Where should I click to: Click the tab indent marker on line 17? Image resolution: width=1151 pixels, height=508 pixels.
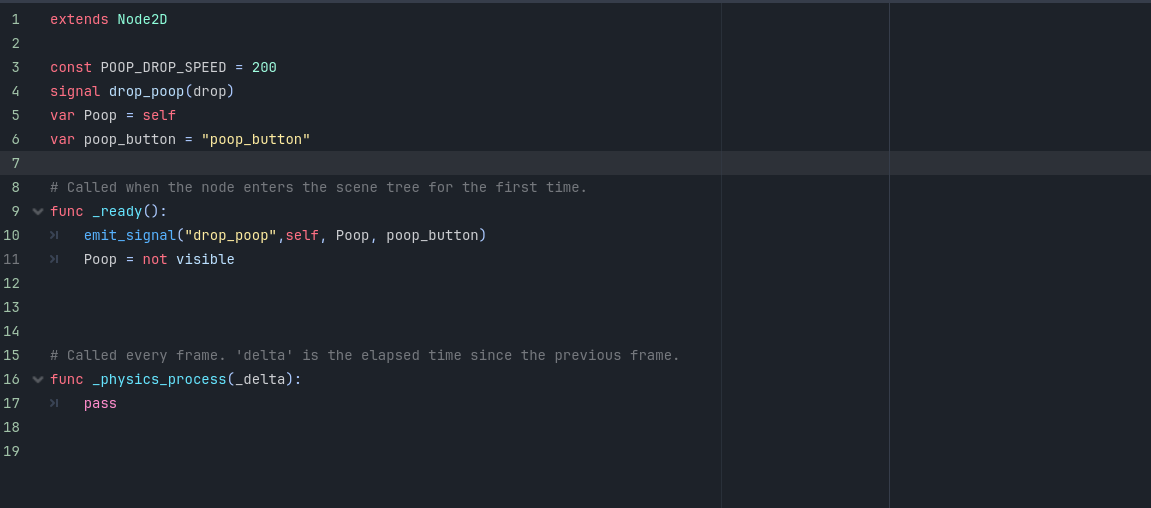point(54,403)
